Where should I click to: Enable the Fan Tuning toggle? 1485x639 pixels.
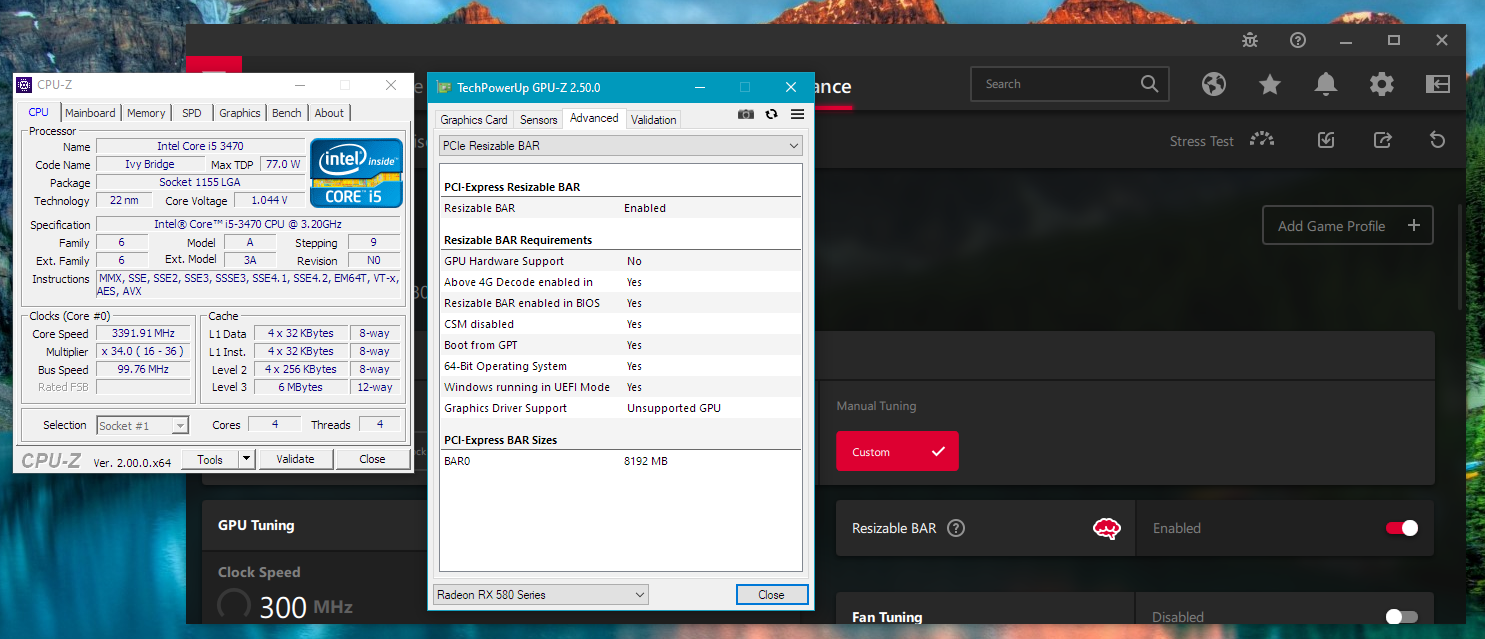1401,617
